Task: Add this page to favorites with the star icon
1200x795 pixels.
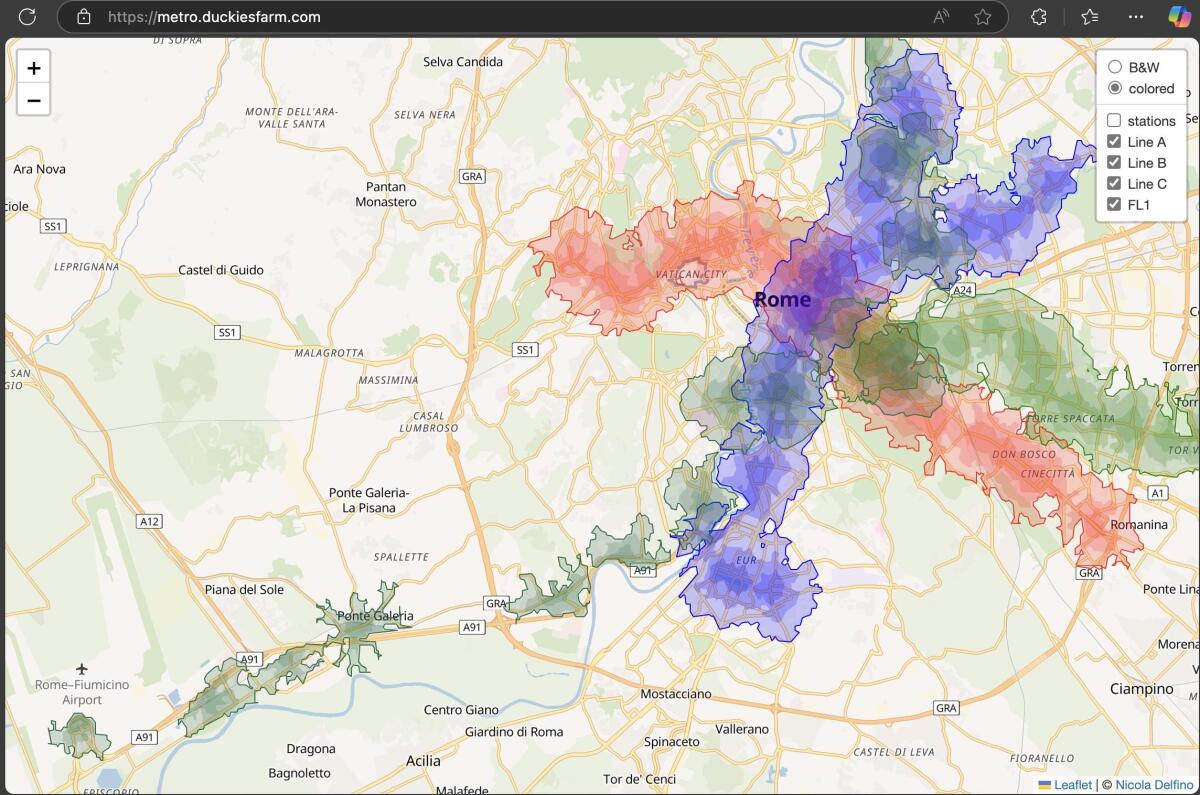Action: (983, 17)
